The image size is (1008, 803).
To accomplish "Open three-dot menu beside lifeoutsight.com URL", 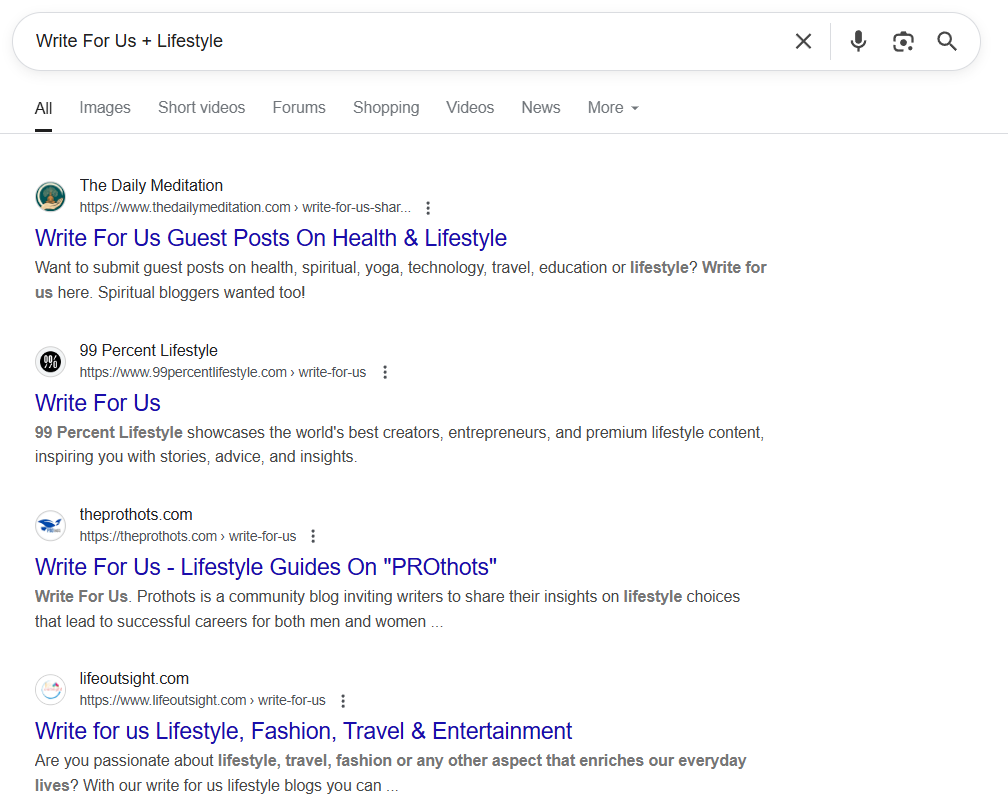I will (343, 701).
